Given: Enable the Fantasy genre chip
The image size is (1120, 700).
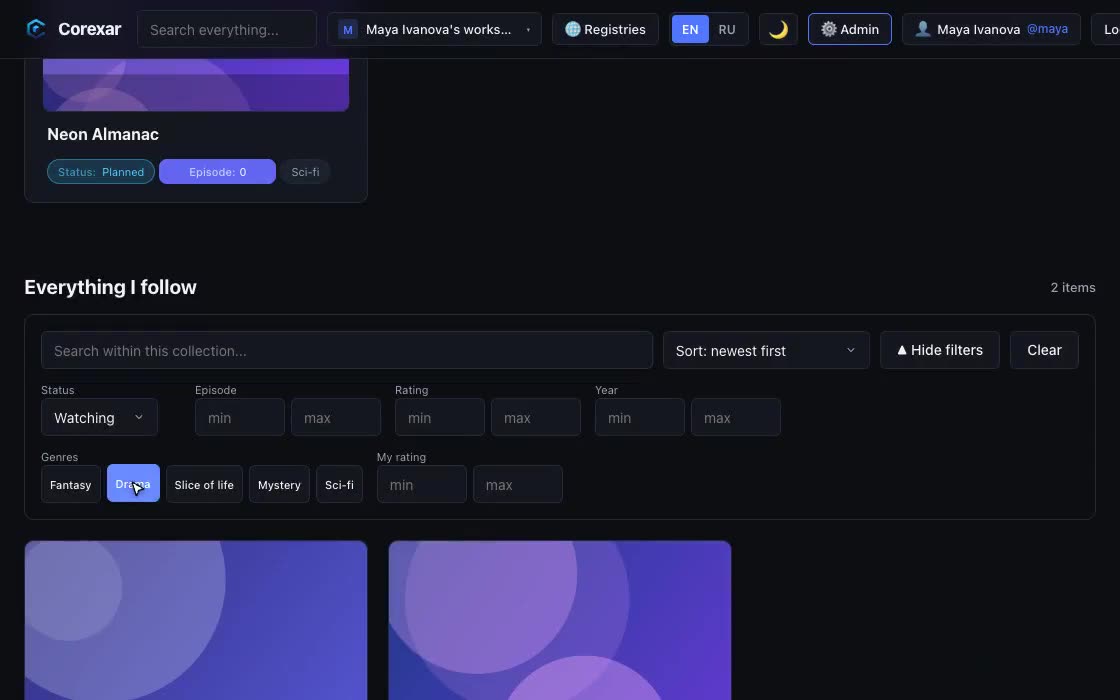Looking at the screenshot, I should [x=71, y=484].
